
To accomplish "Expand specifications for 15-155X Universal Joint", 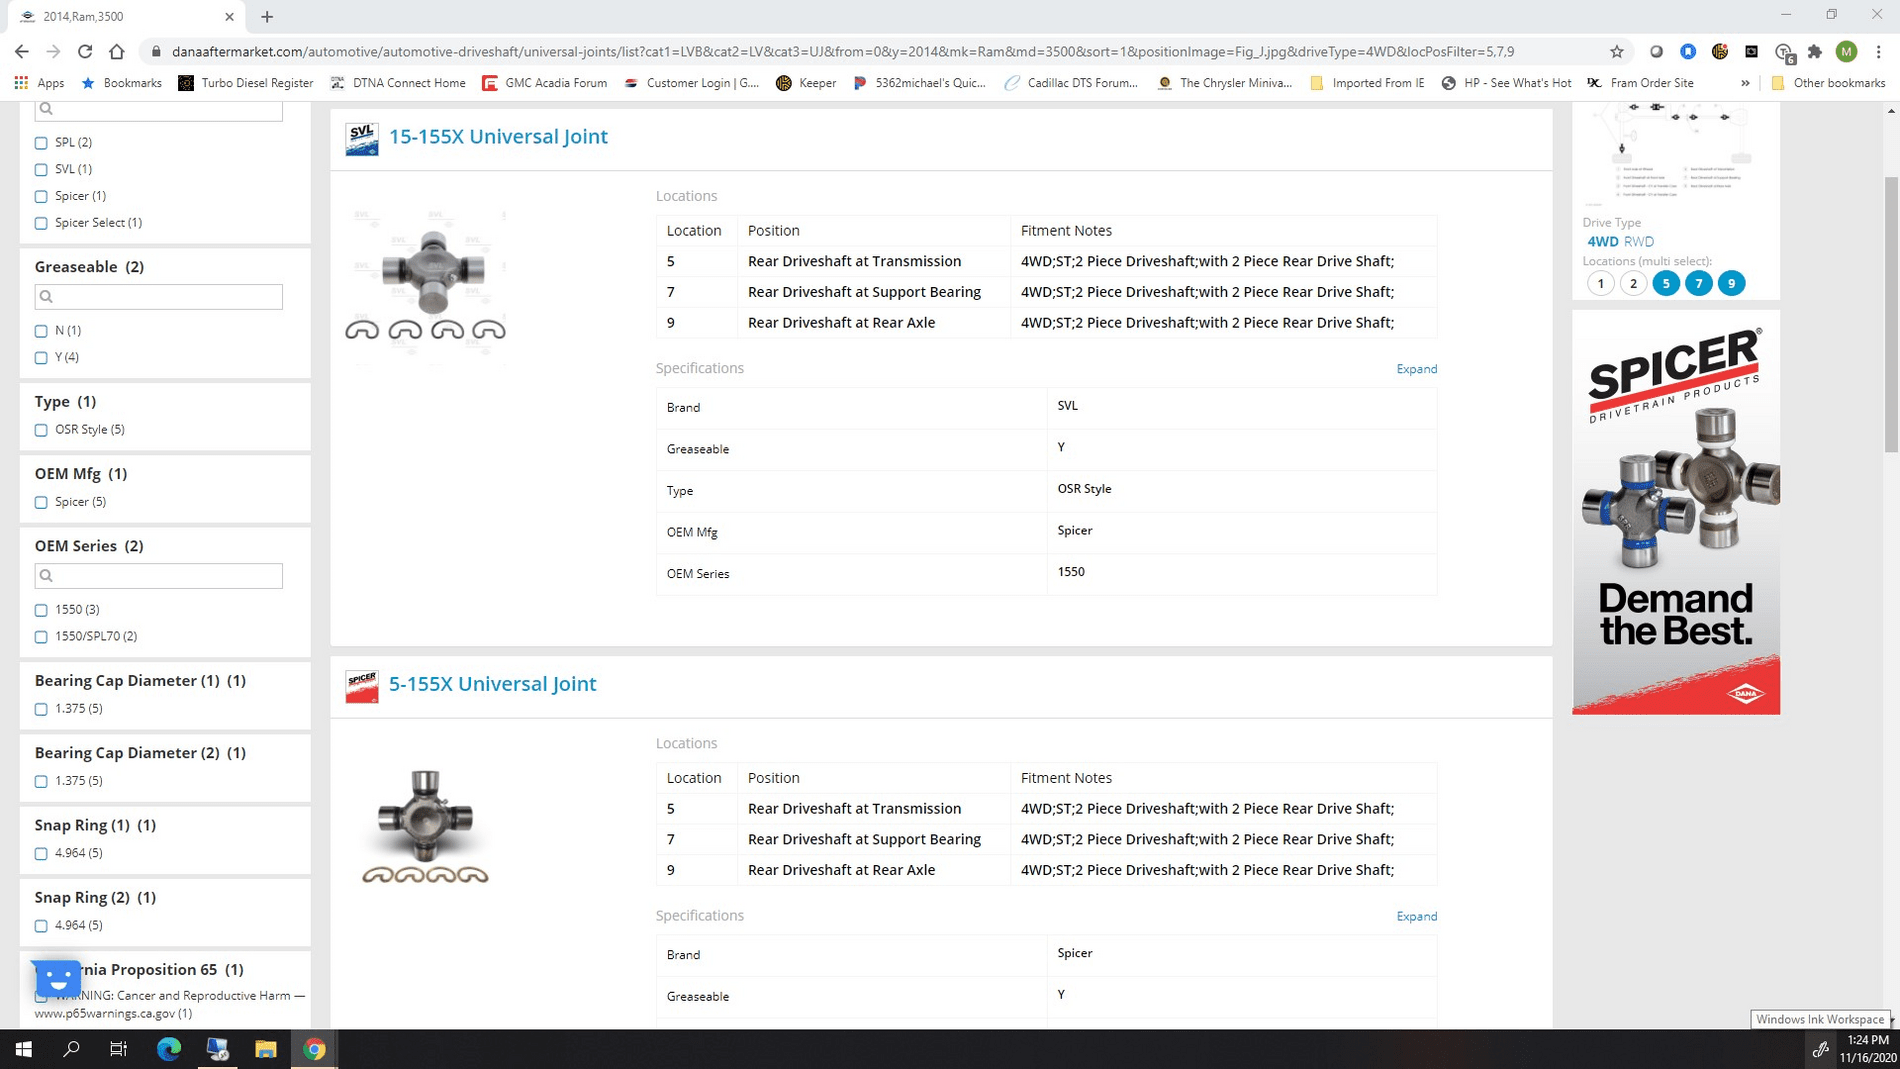I will point(1416,369).
